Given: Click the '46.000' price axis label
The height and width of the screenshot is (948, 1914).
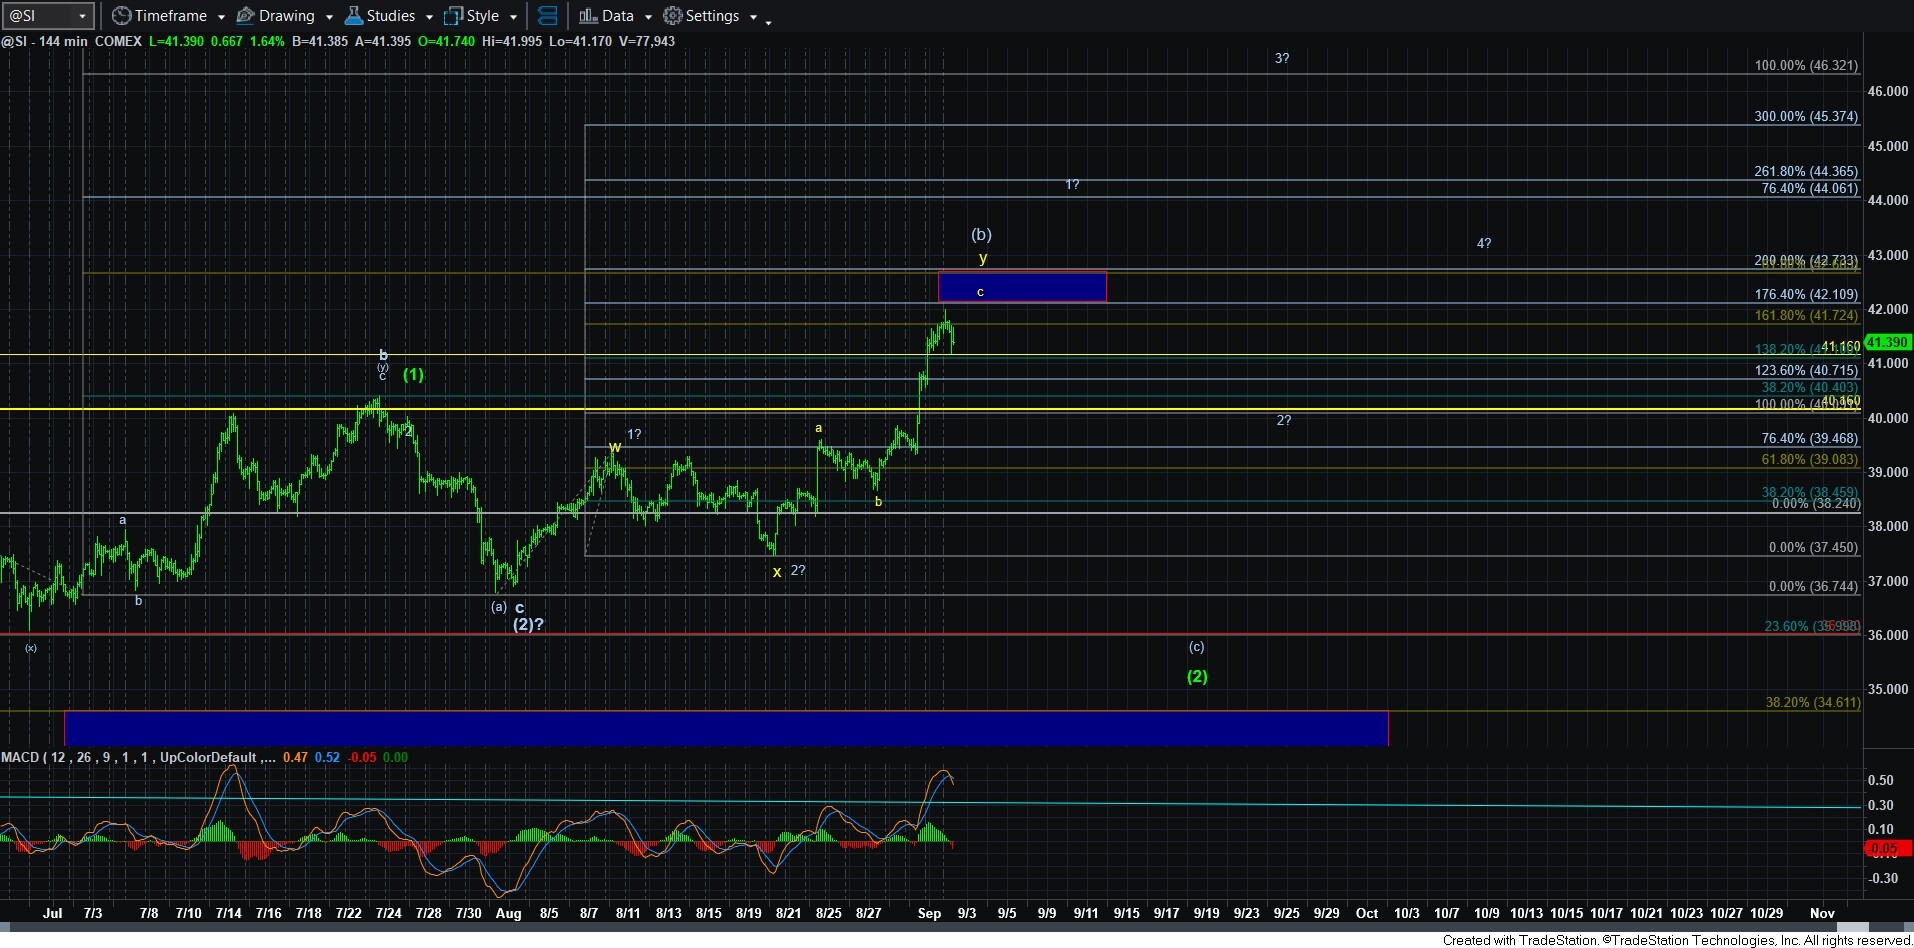Looking at the screenshot, I should coord(1888,91).
